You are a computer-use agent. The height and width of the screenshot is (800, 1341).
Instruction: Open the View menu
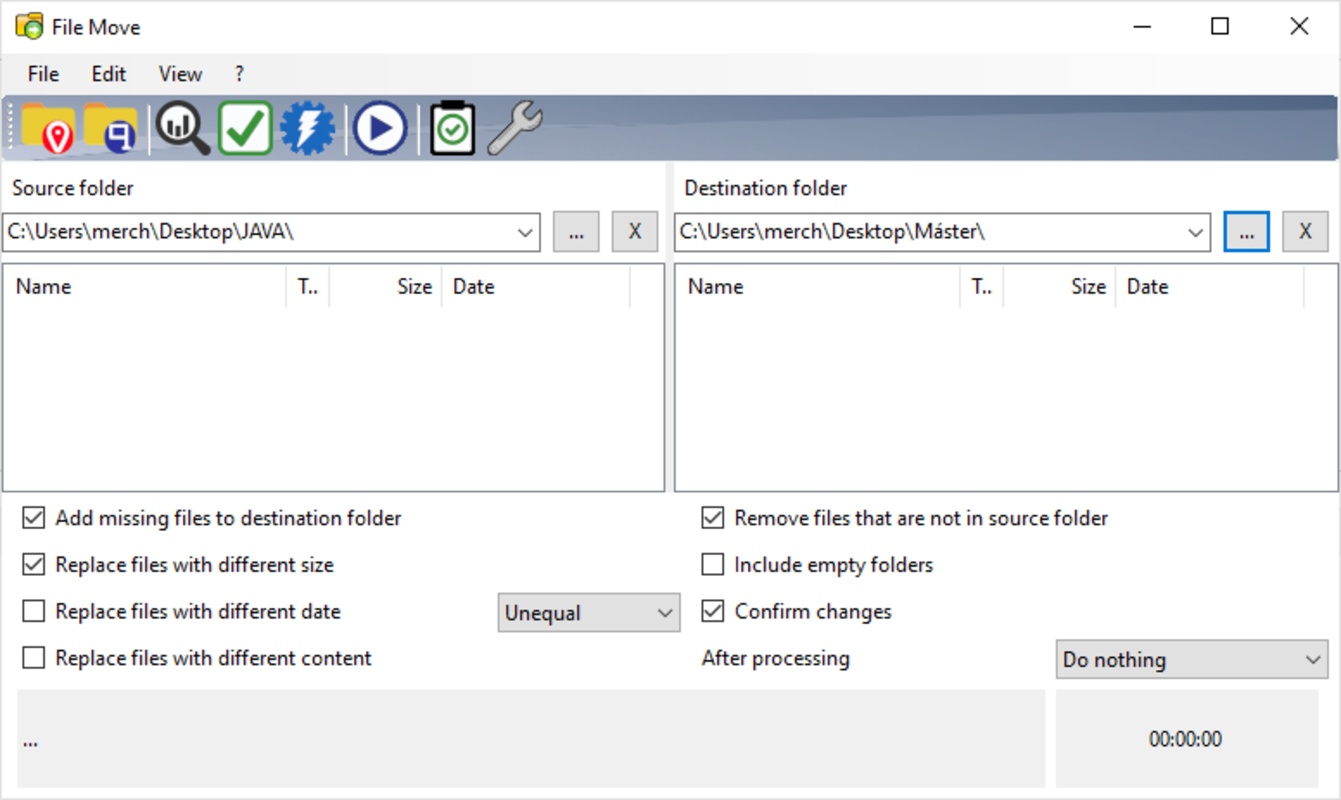click(x=180, y=74)
